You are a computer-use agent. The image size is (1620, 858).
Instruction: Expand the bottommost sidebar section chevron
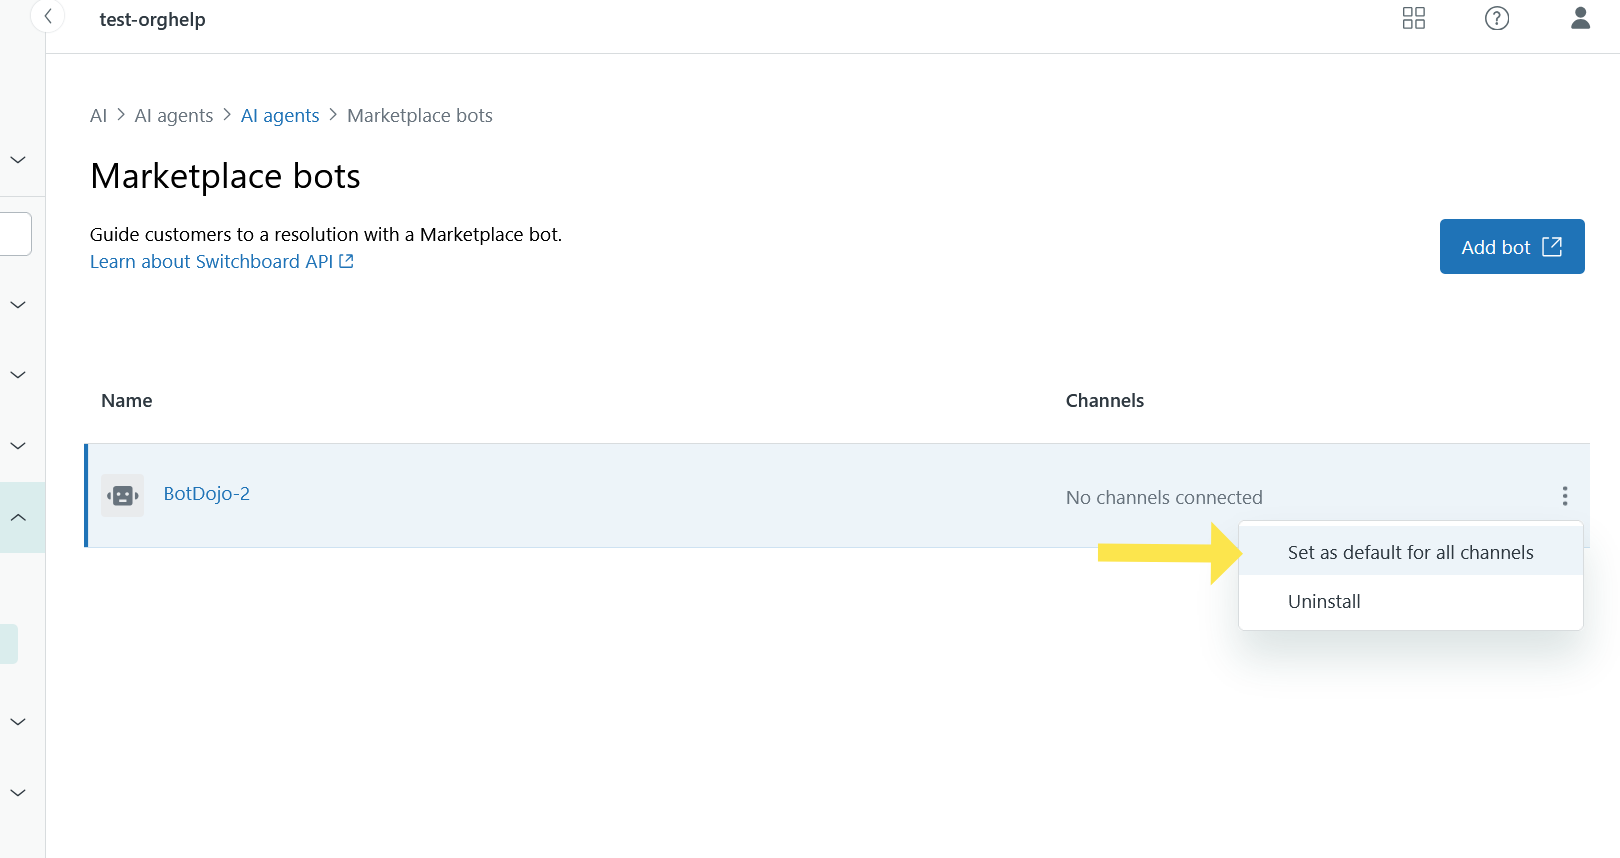coord(18,792)
